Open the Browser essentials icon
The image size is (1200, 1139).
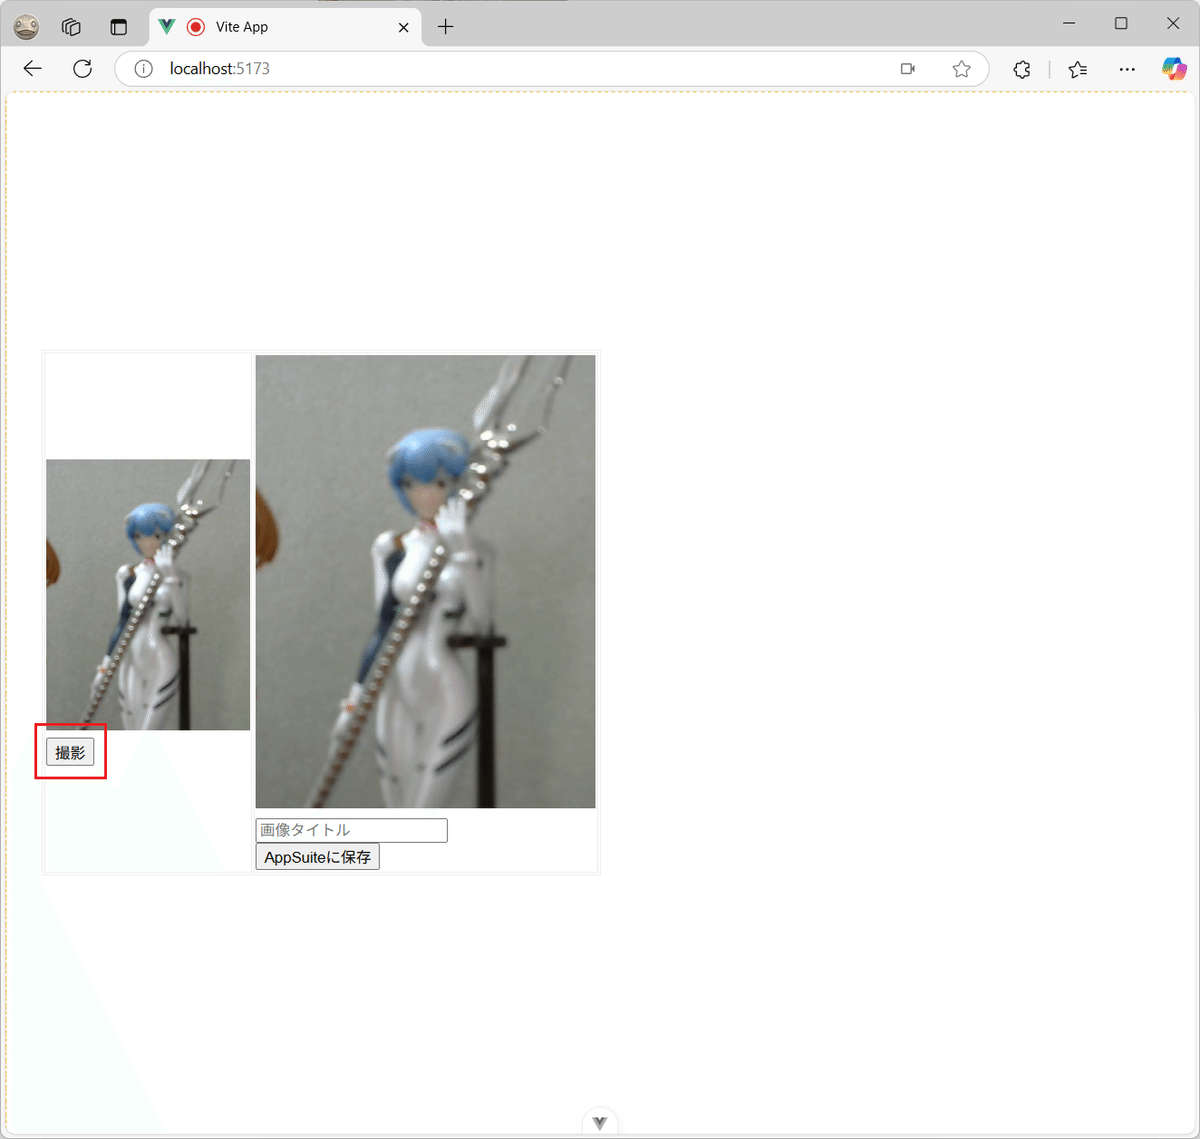pyautogui.click(x=1021, y=69)
